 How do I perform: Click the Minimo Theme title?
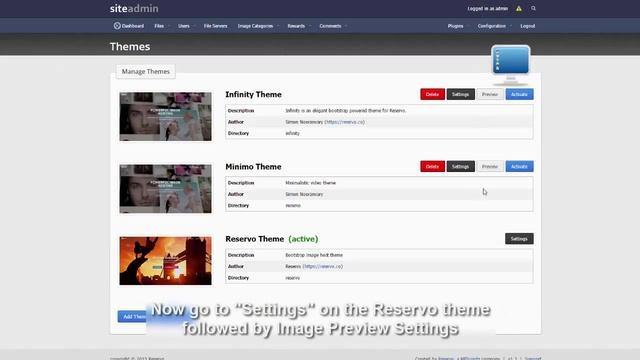click(253, 167)
